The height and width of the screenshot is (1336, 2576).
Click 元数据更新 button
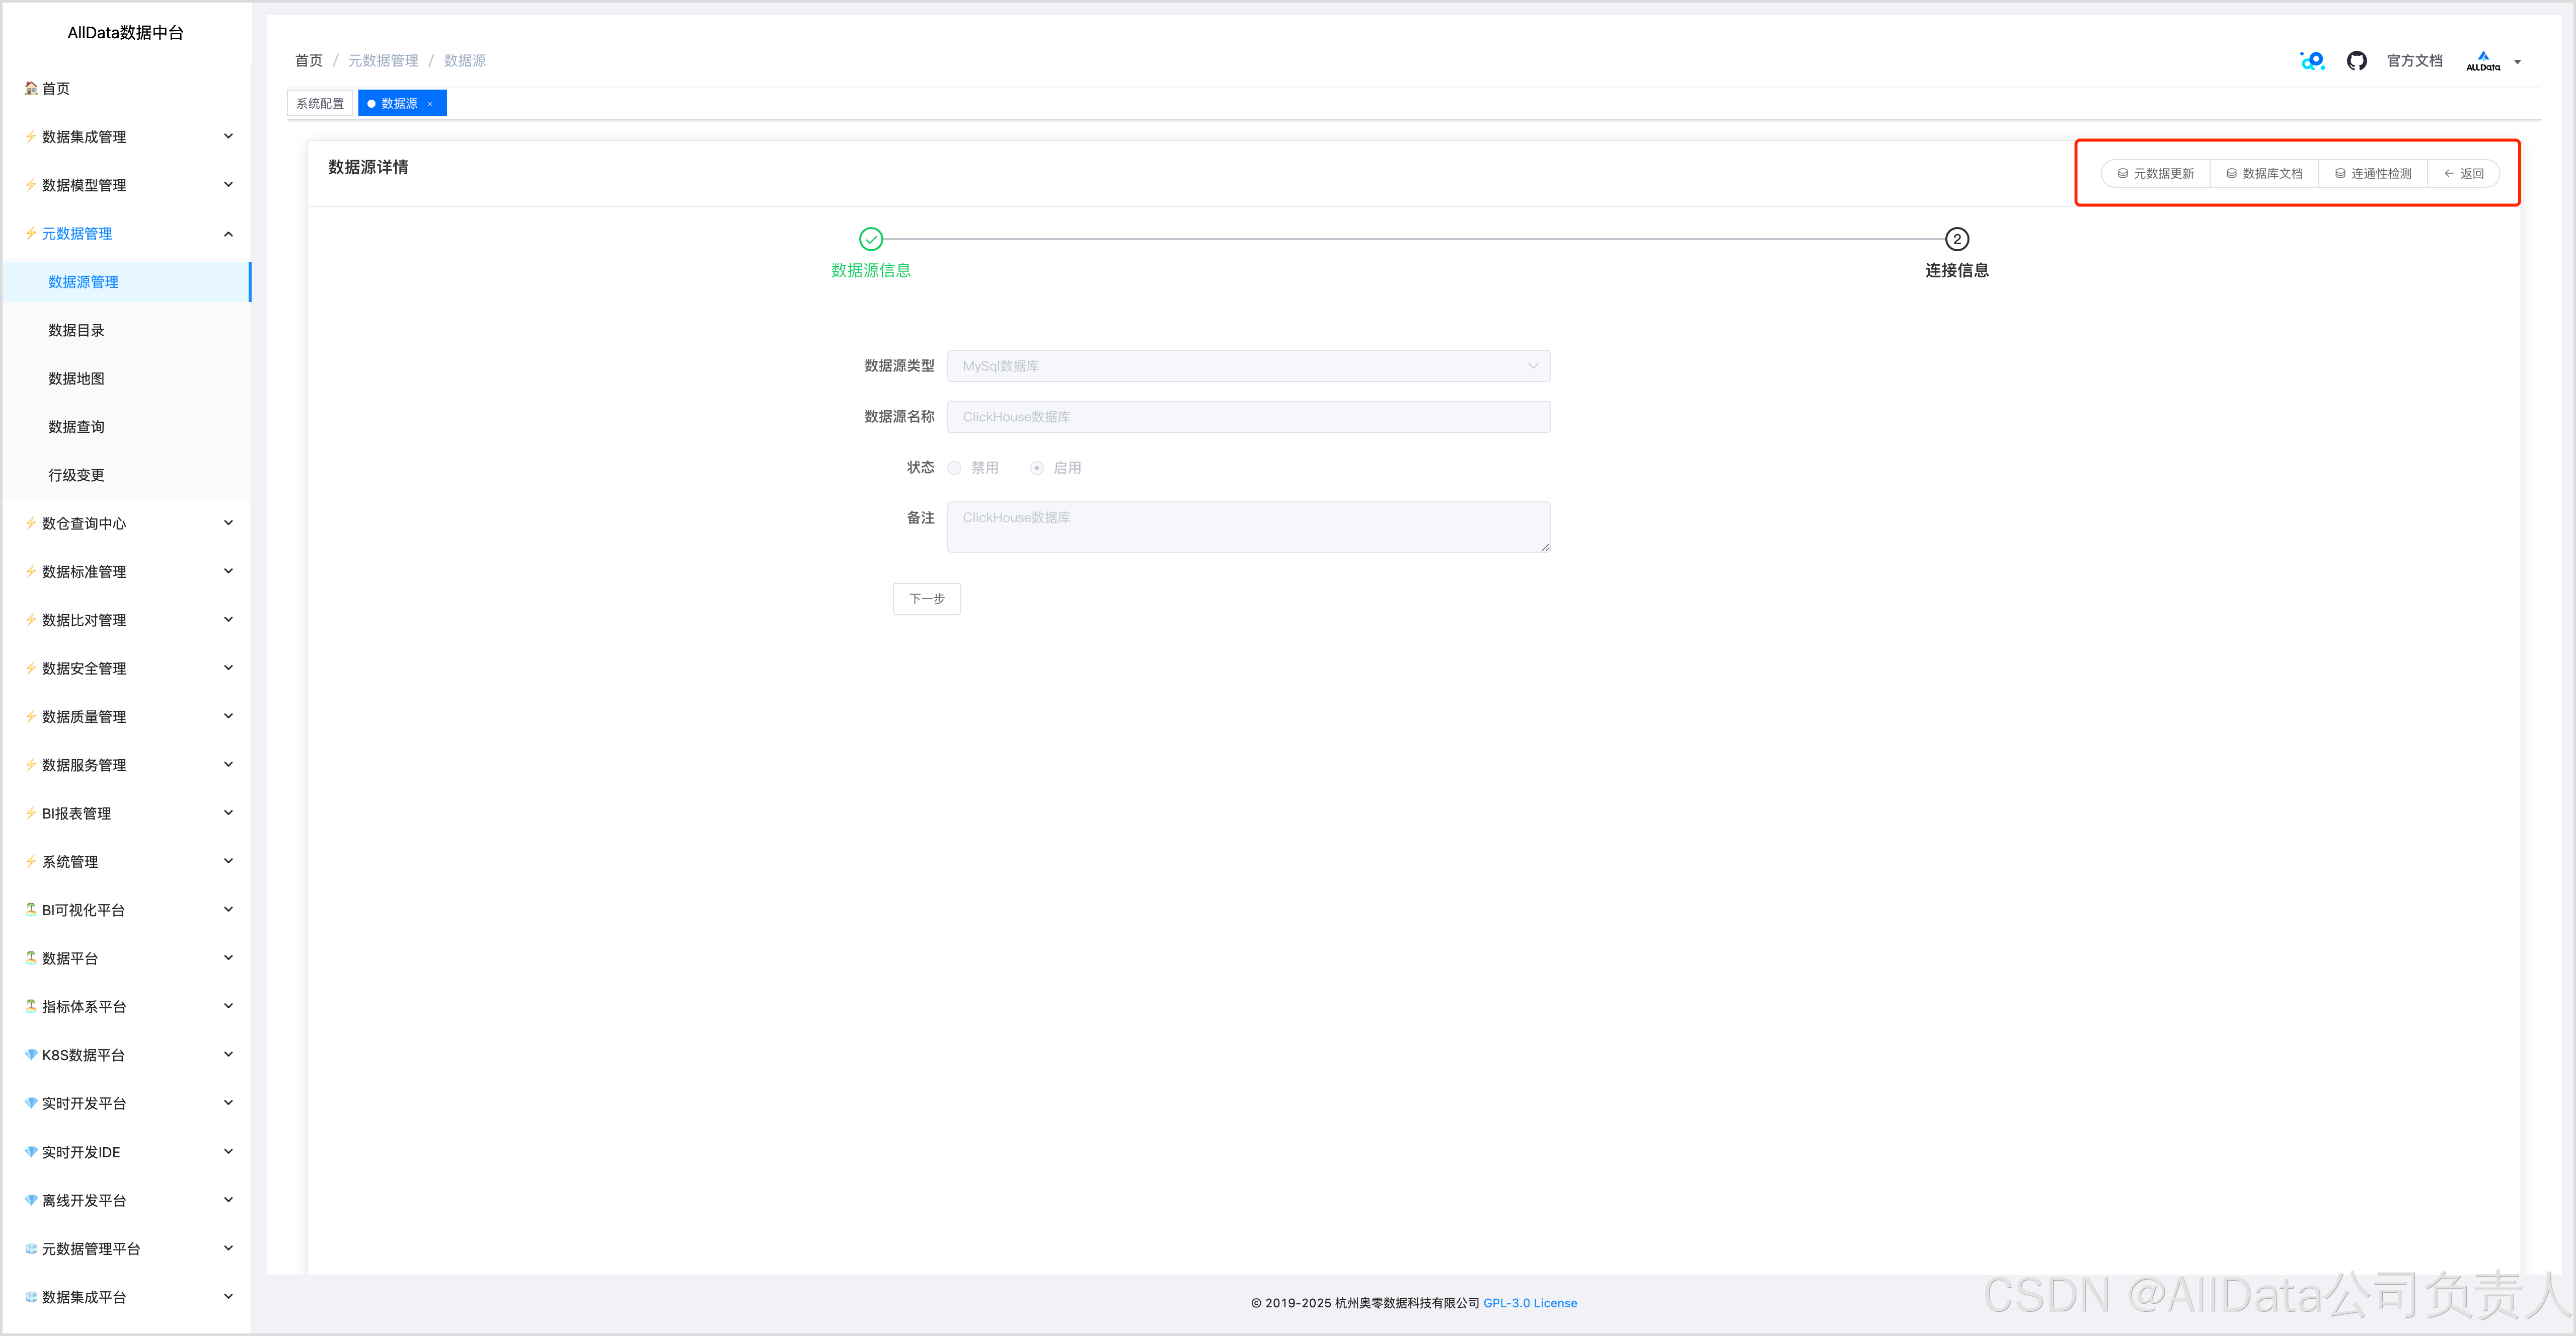click(2155, 174)
